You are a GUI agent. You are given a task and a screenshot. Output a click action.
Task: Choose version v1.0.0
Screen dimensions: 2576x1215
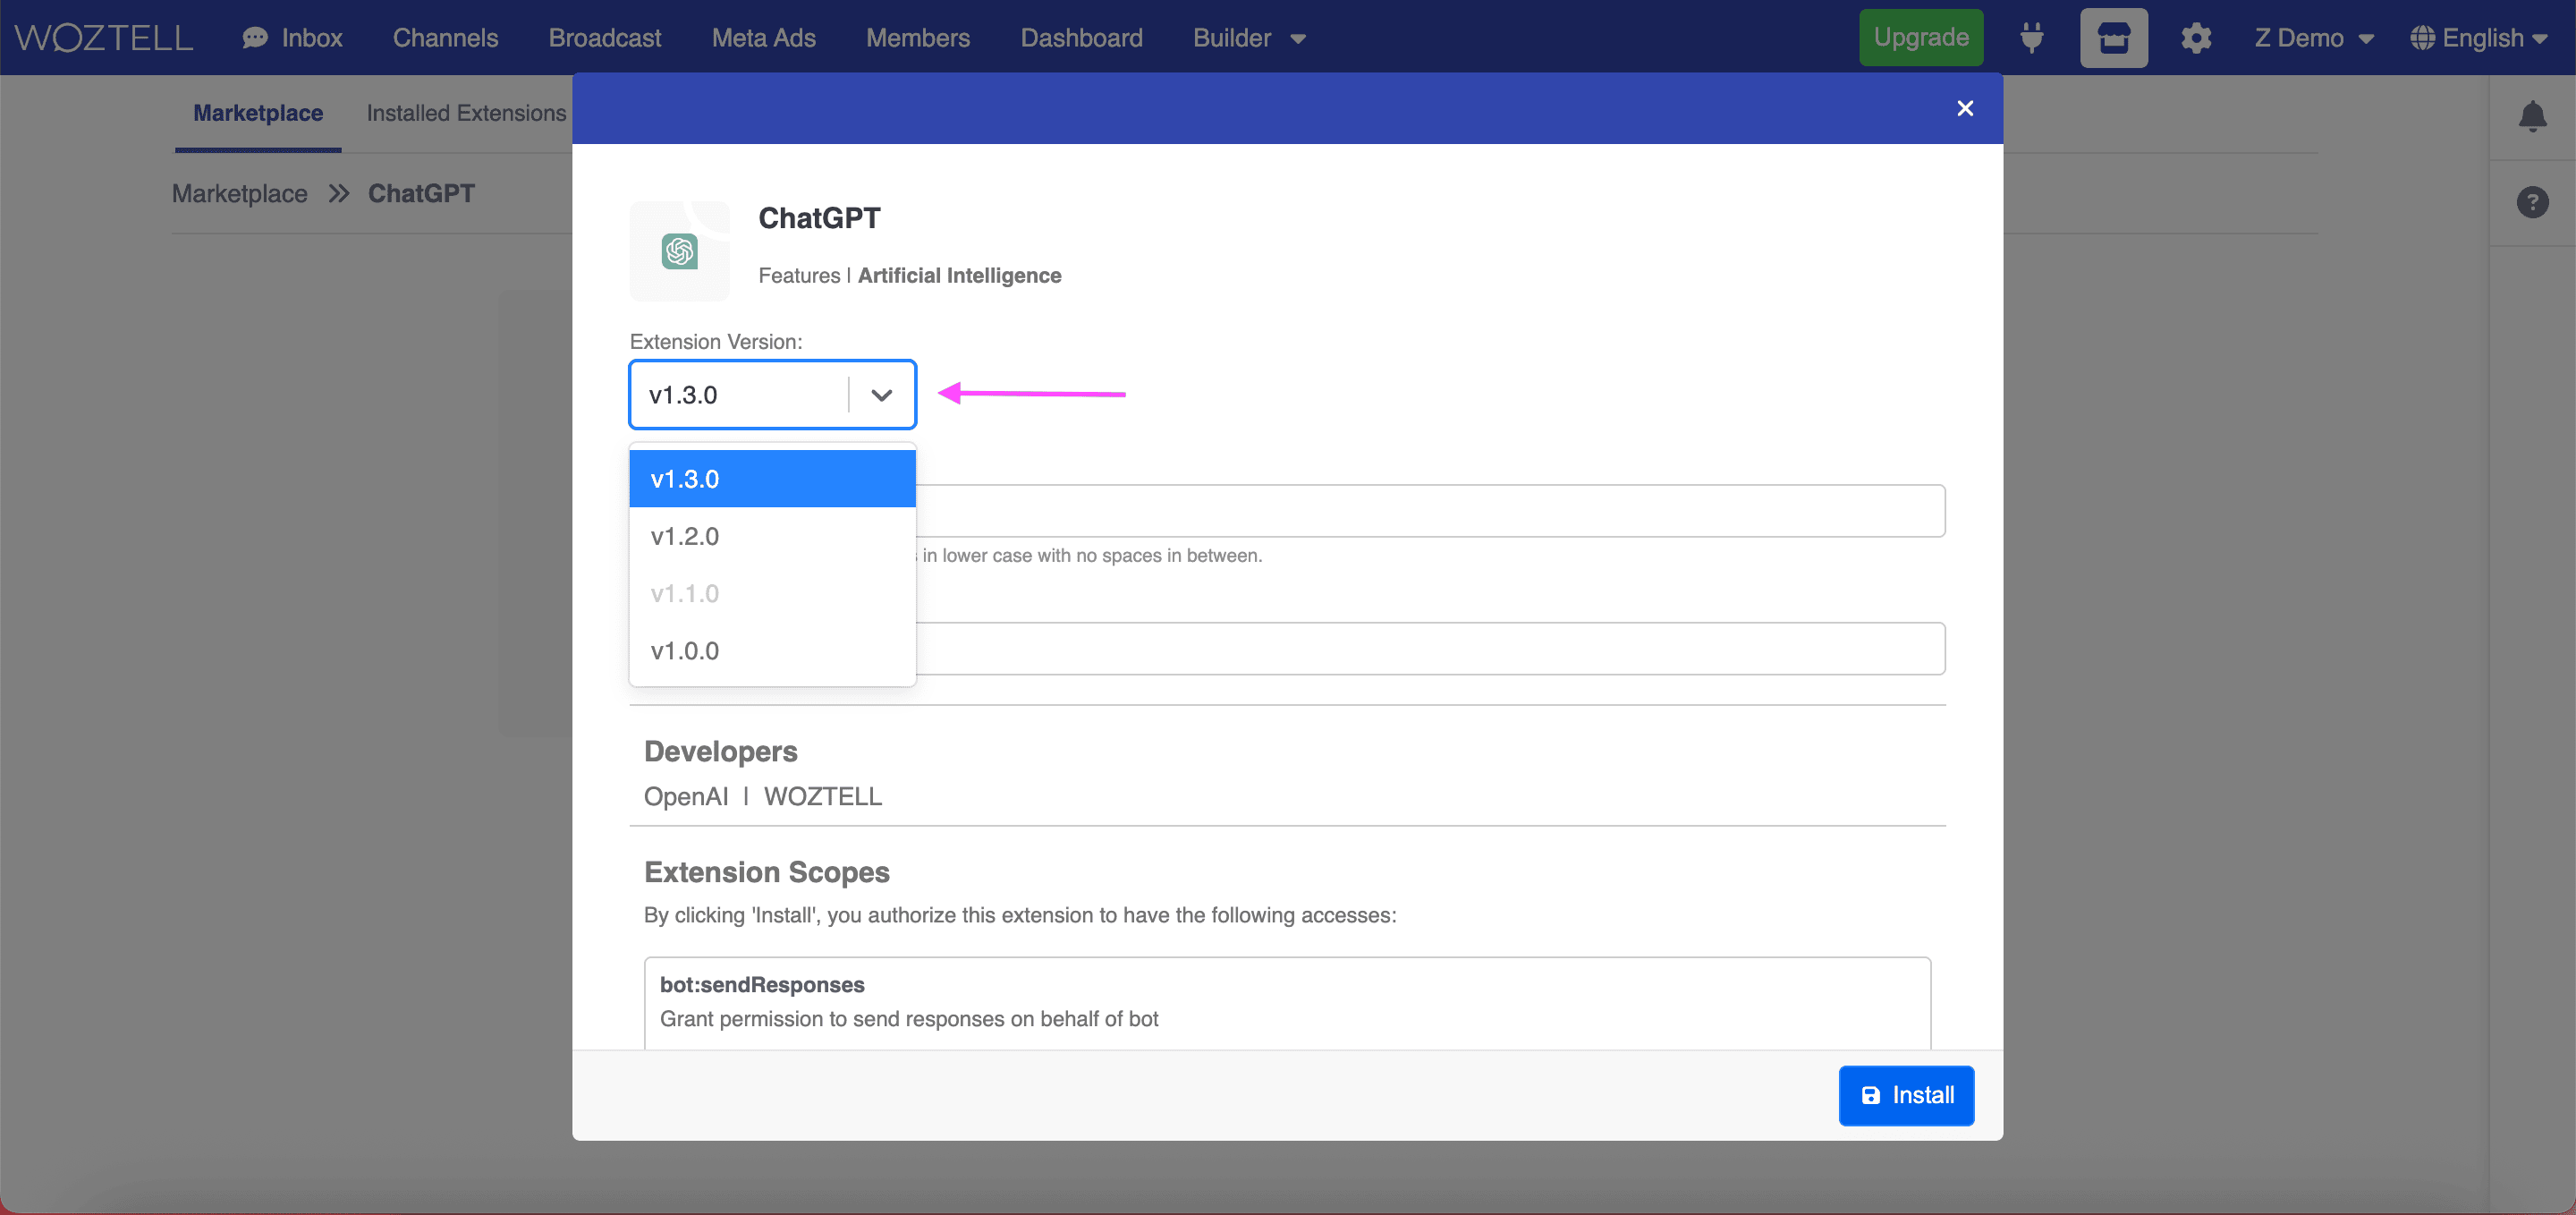[772, 650]
